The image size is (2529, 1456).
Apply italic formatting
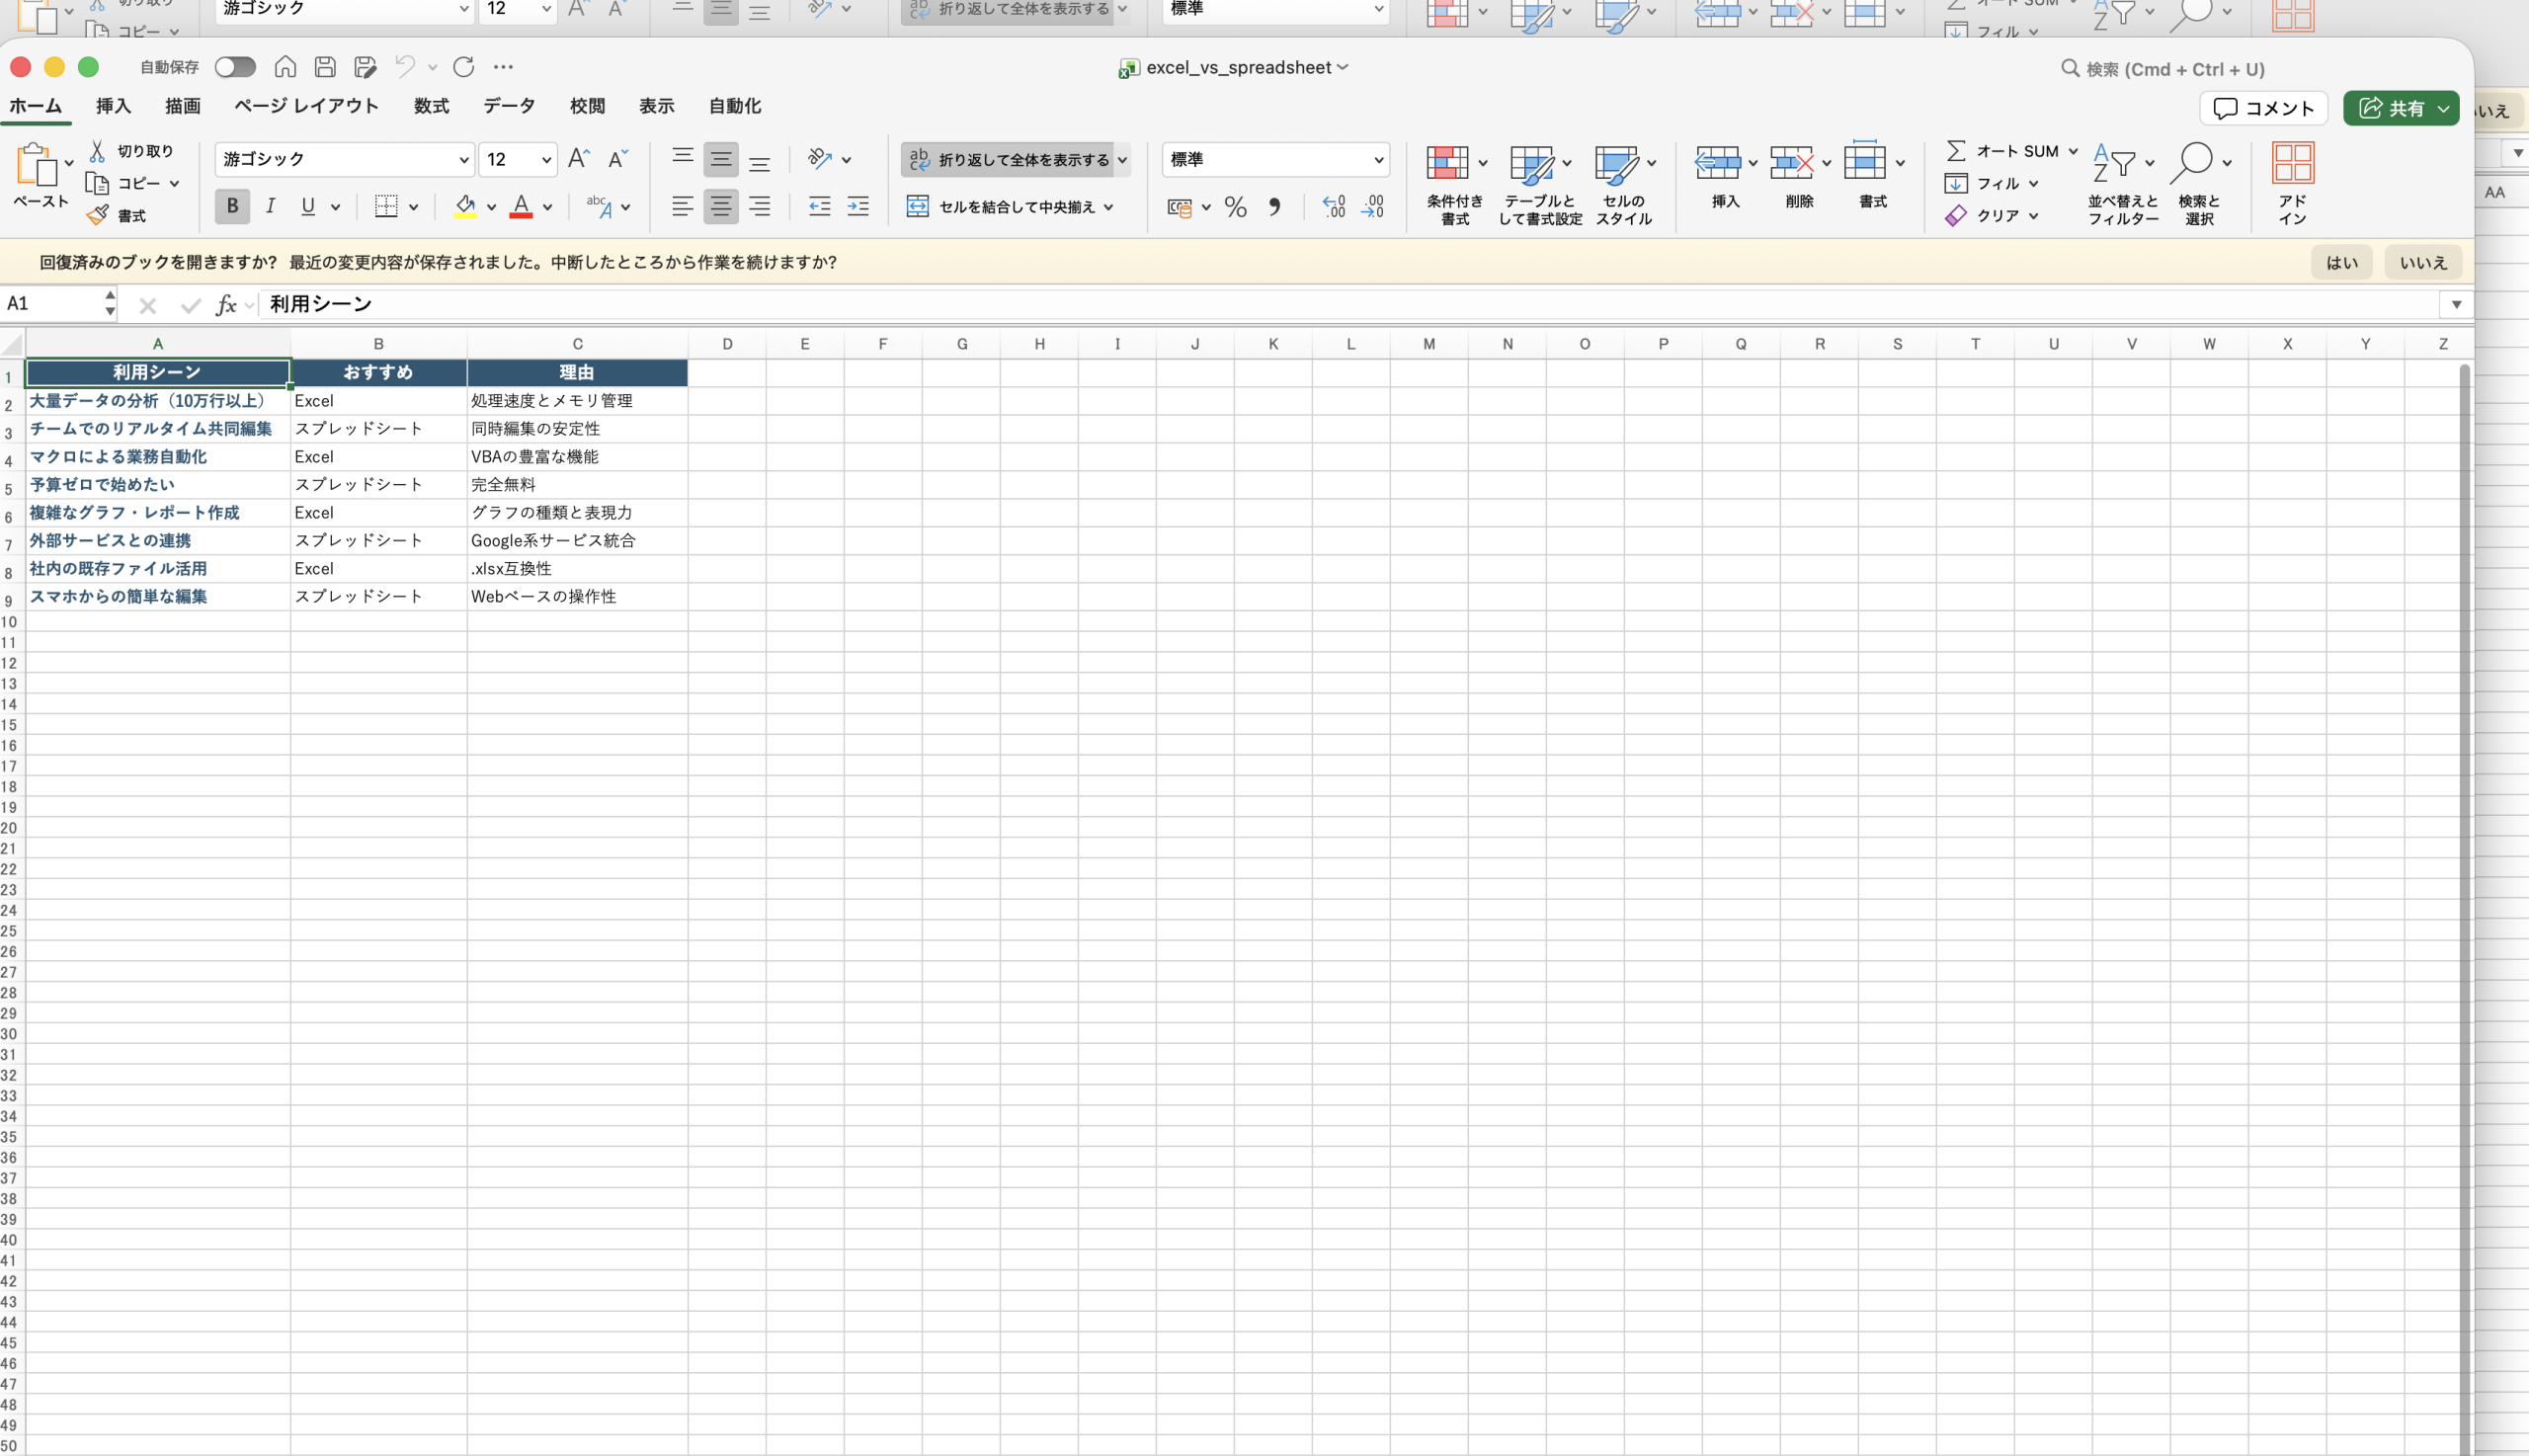269,207
